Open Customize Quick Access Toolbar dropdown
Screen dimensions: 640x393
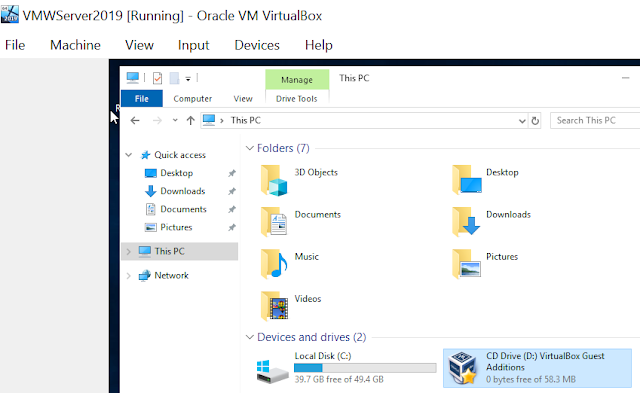coord(188,79)
